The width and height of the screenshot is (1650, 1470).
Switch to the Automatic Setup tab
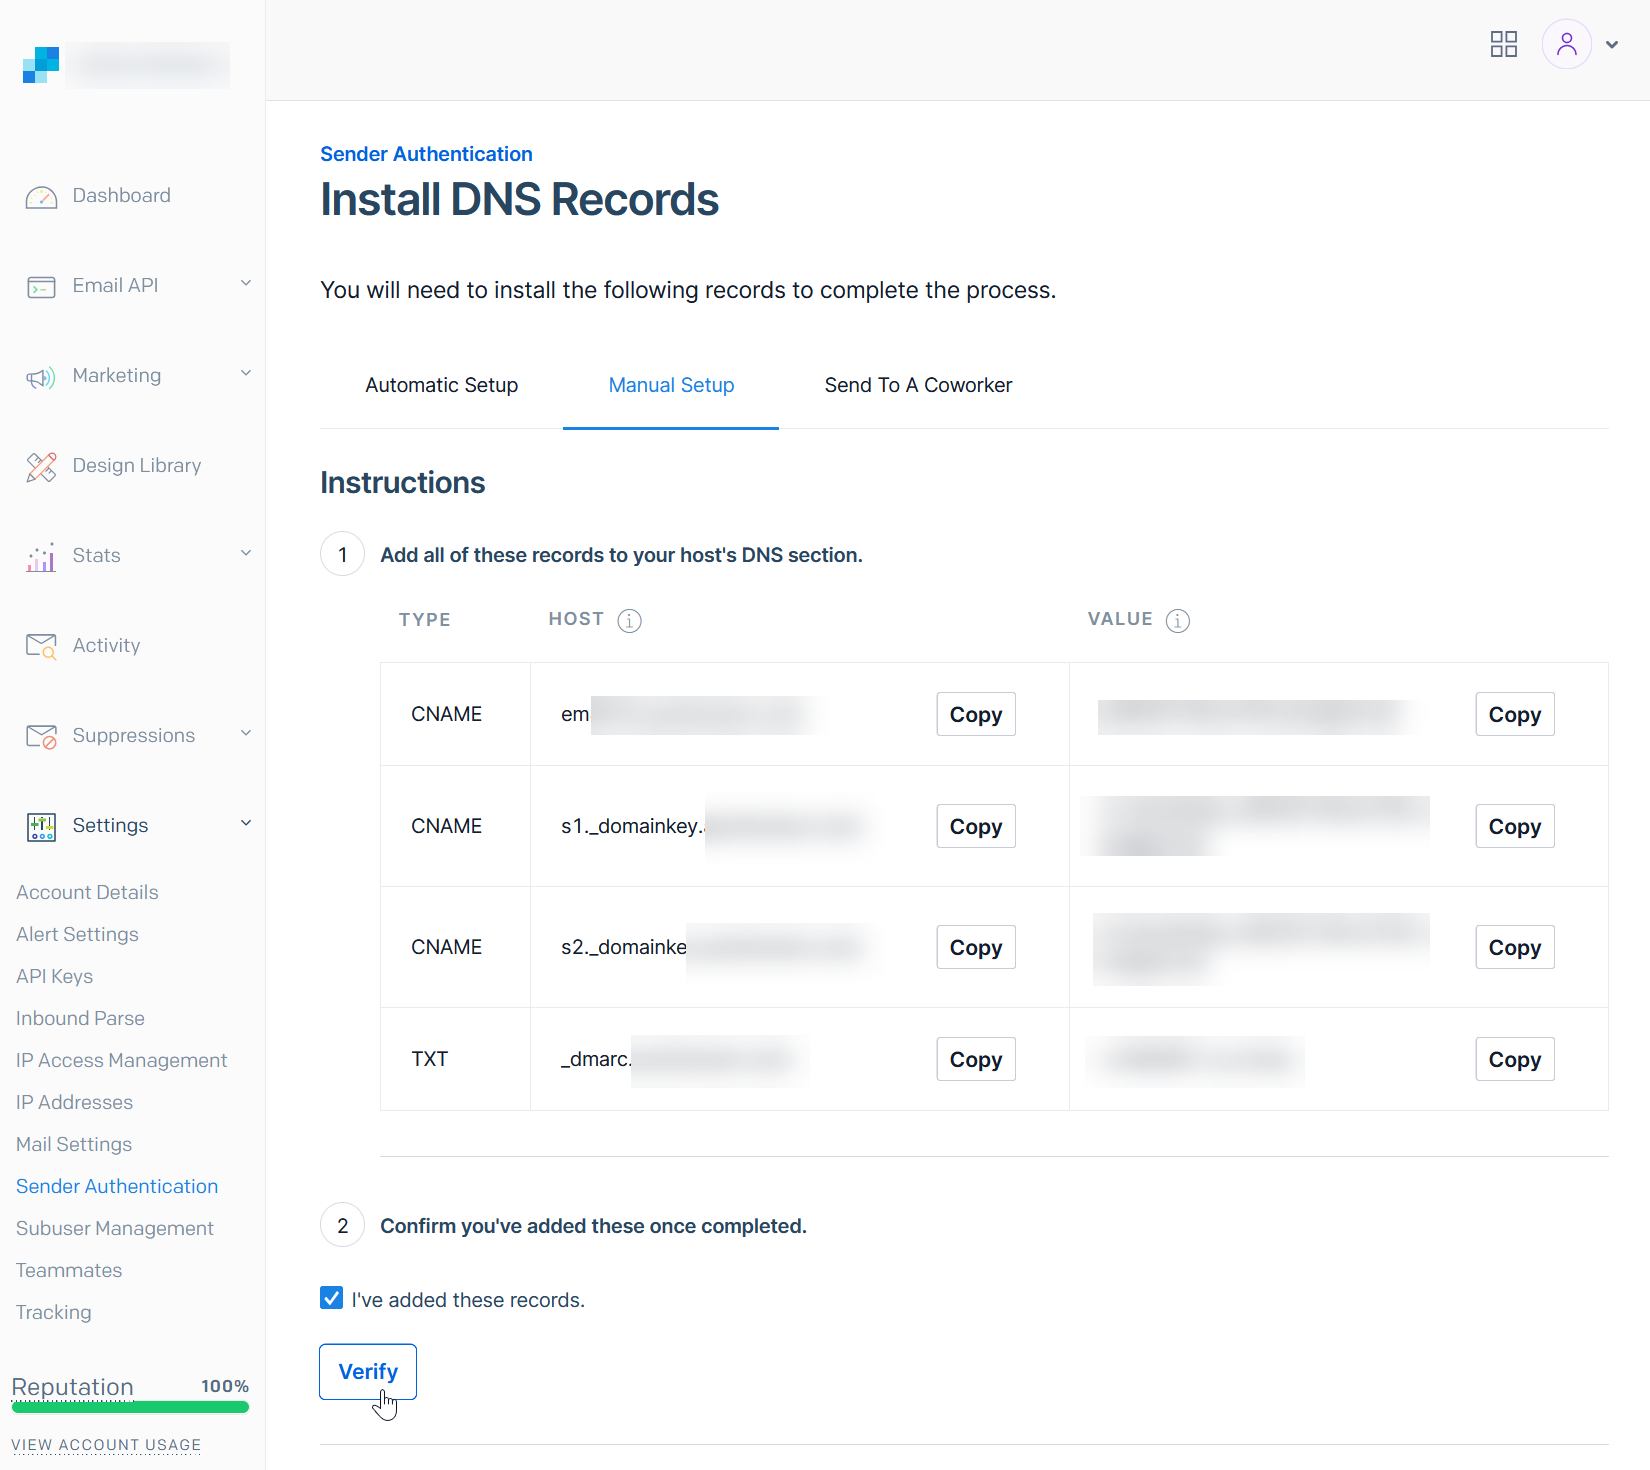(x=442, y=385)
